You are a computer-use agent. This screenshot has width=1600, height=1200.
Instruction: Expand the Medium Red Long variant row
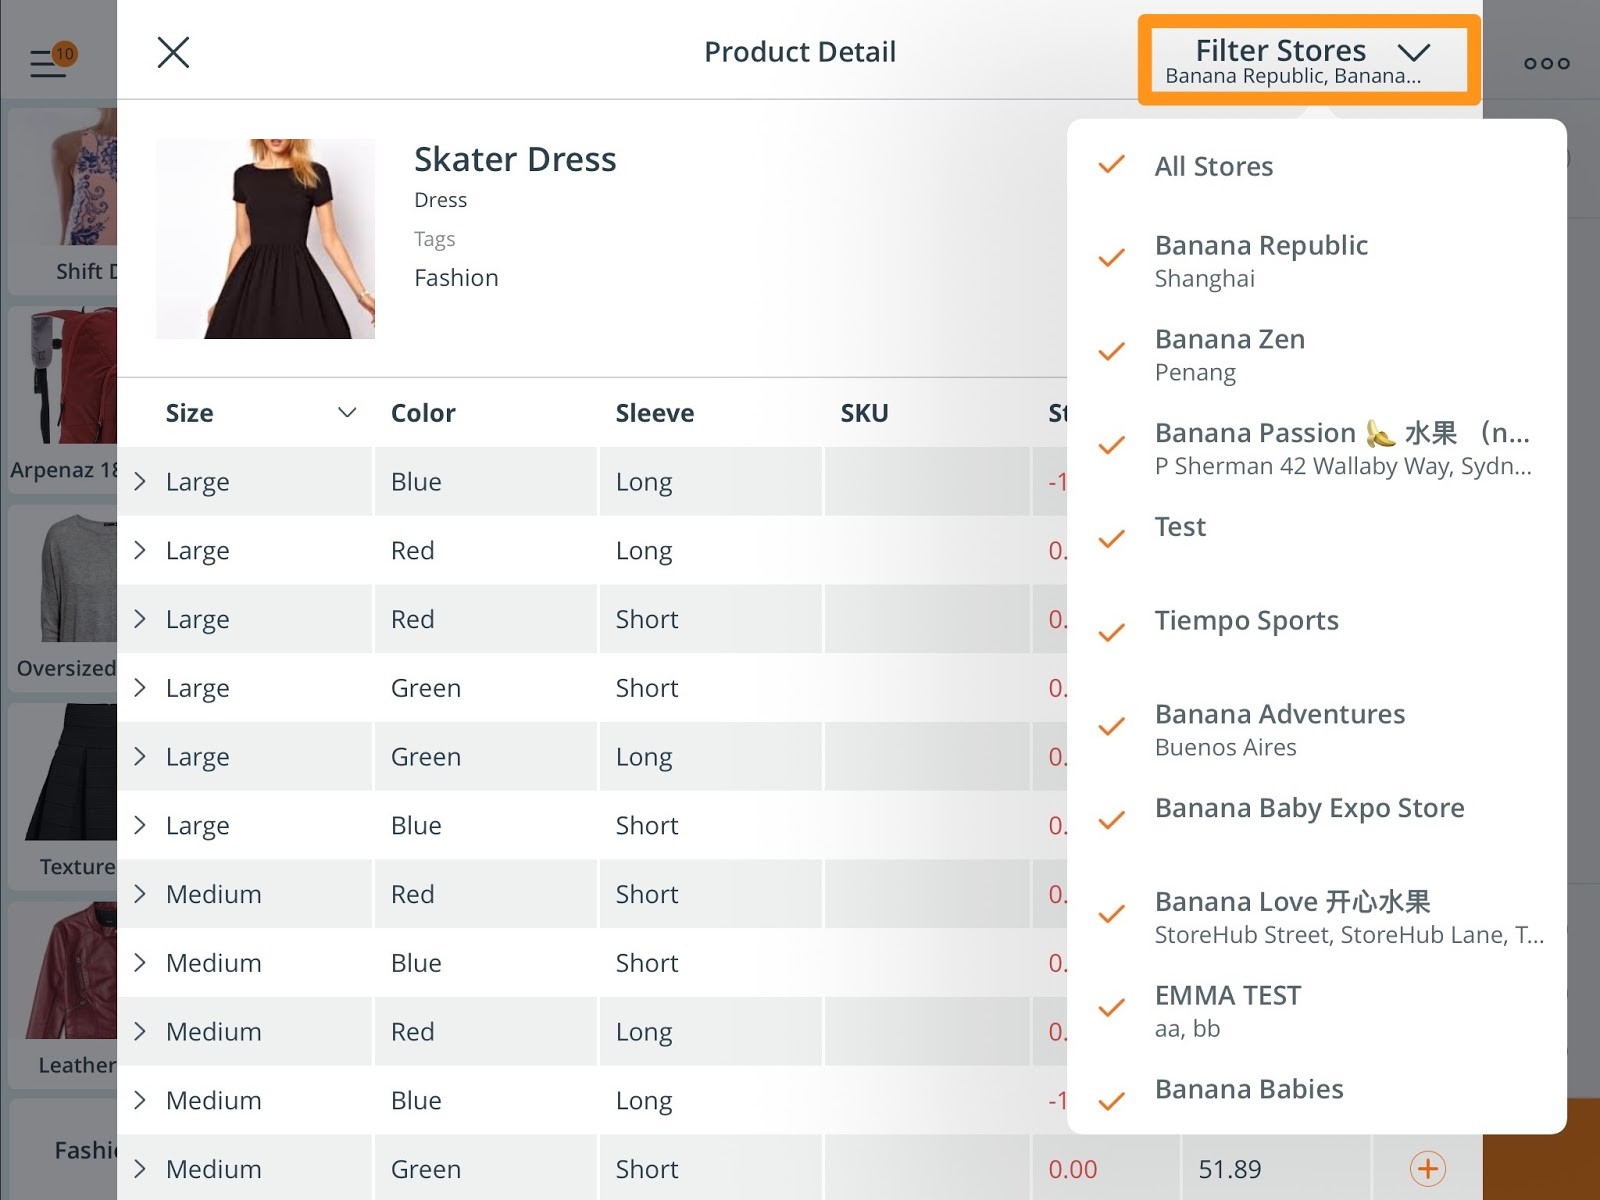click(x=140, y=1031)
